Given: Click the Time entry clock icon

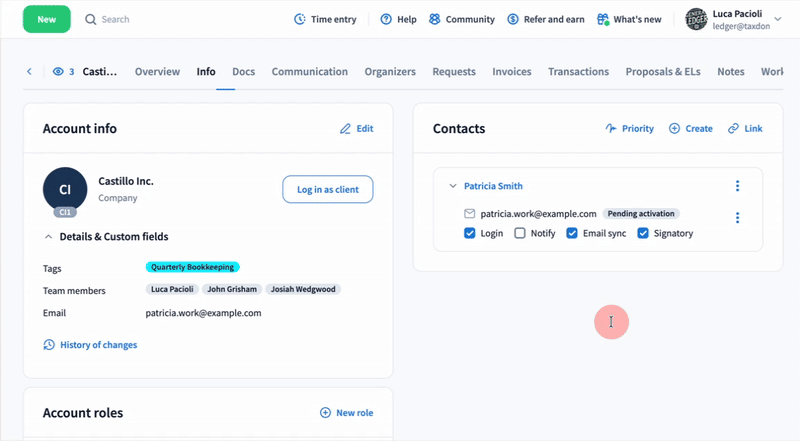Looking at the screenshot, I should [300, 19].
